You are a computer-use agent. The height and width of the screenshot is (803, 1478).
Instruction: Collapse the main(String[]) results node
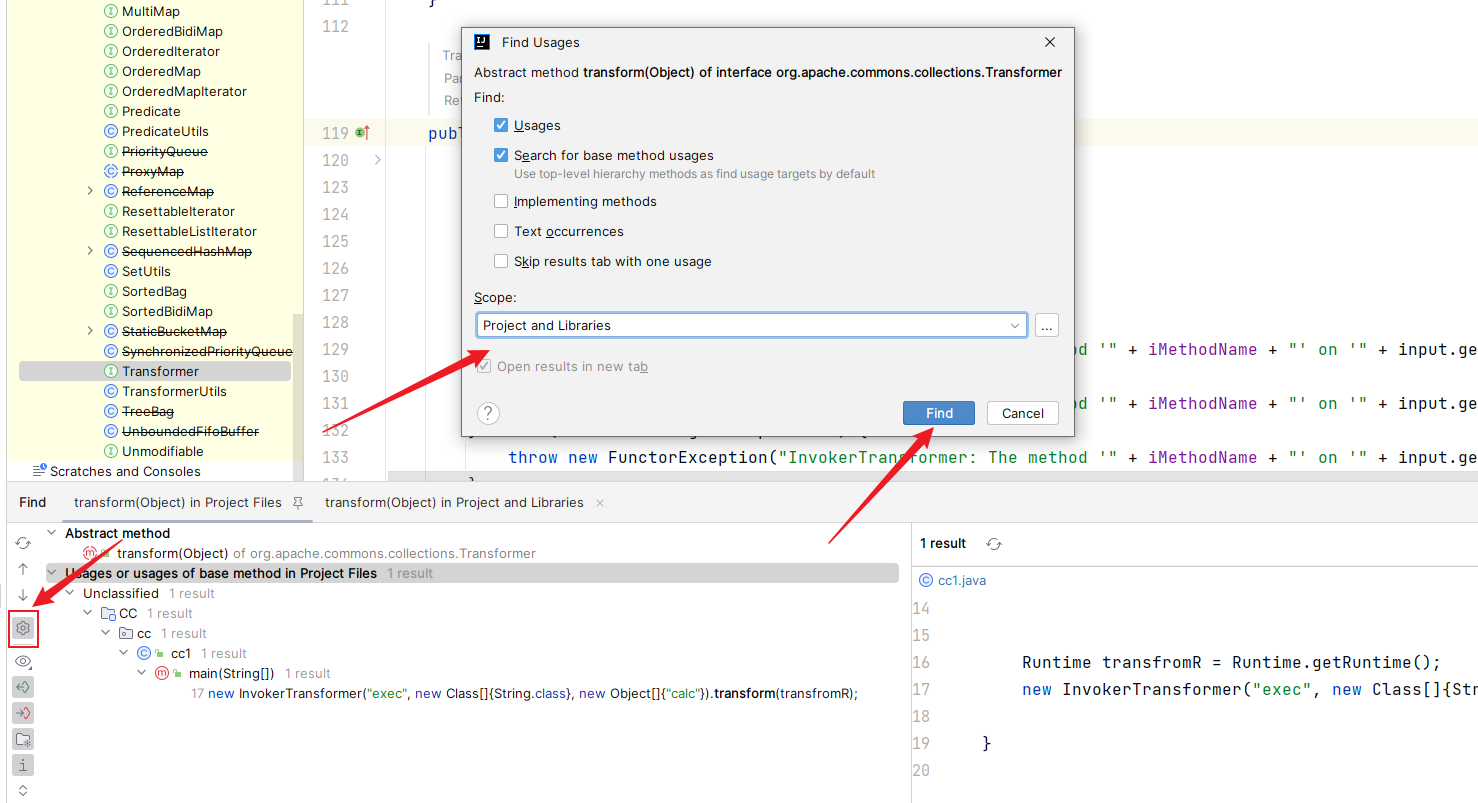point(142,673)
